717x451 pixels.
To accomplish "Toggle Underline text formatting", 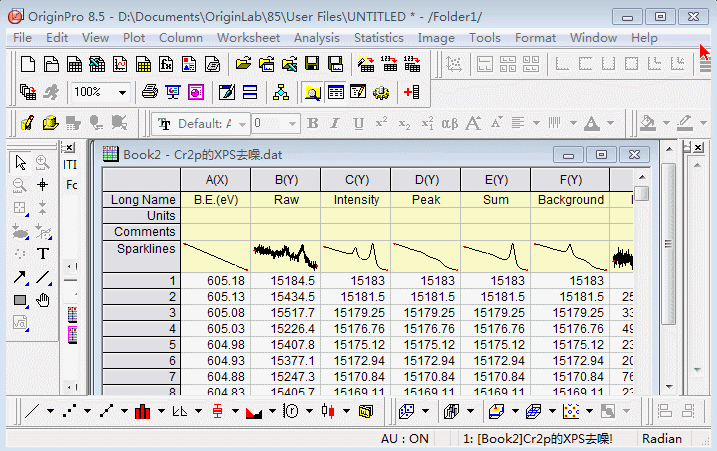I will point(358,124).
